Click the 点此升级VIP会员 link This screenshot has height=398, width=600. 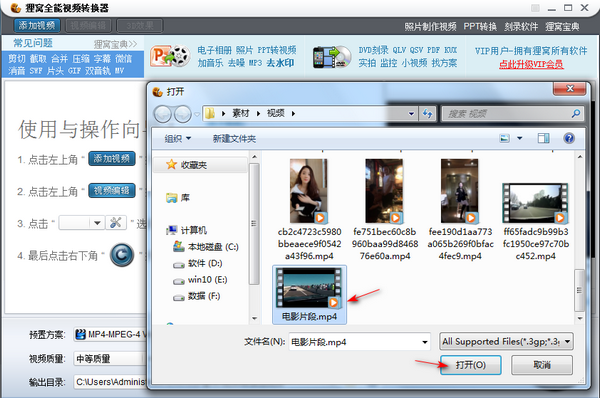click(531, 64)
